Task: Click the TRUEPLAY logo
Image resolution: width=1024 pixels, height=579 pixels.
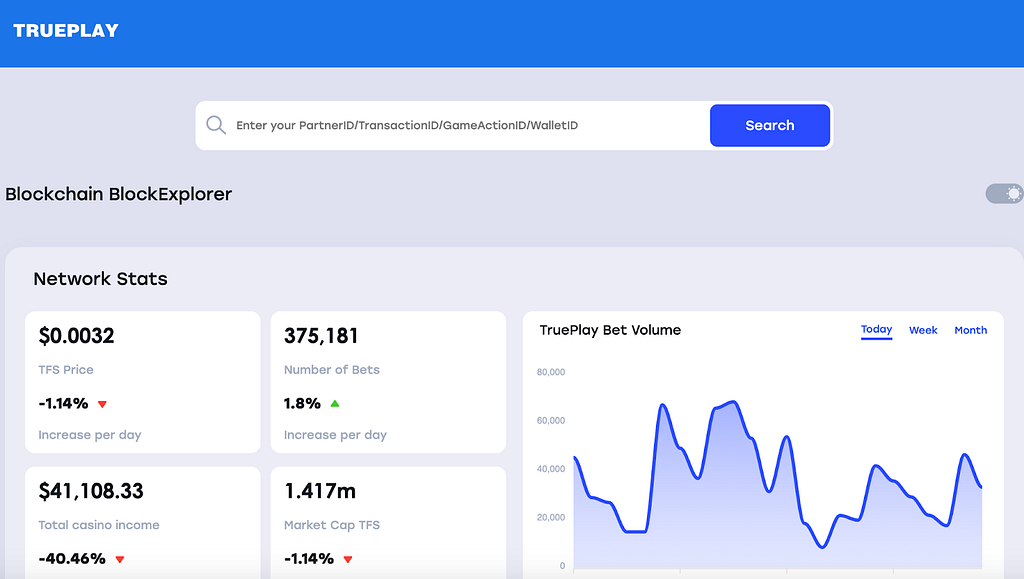Action: click(x=66, y=31)
